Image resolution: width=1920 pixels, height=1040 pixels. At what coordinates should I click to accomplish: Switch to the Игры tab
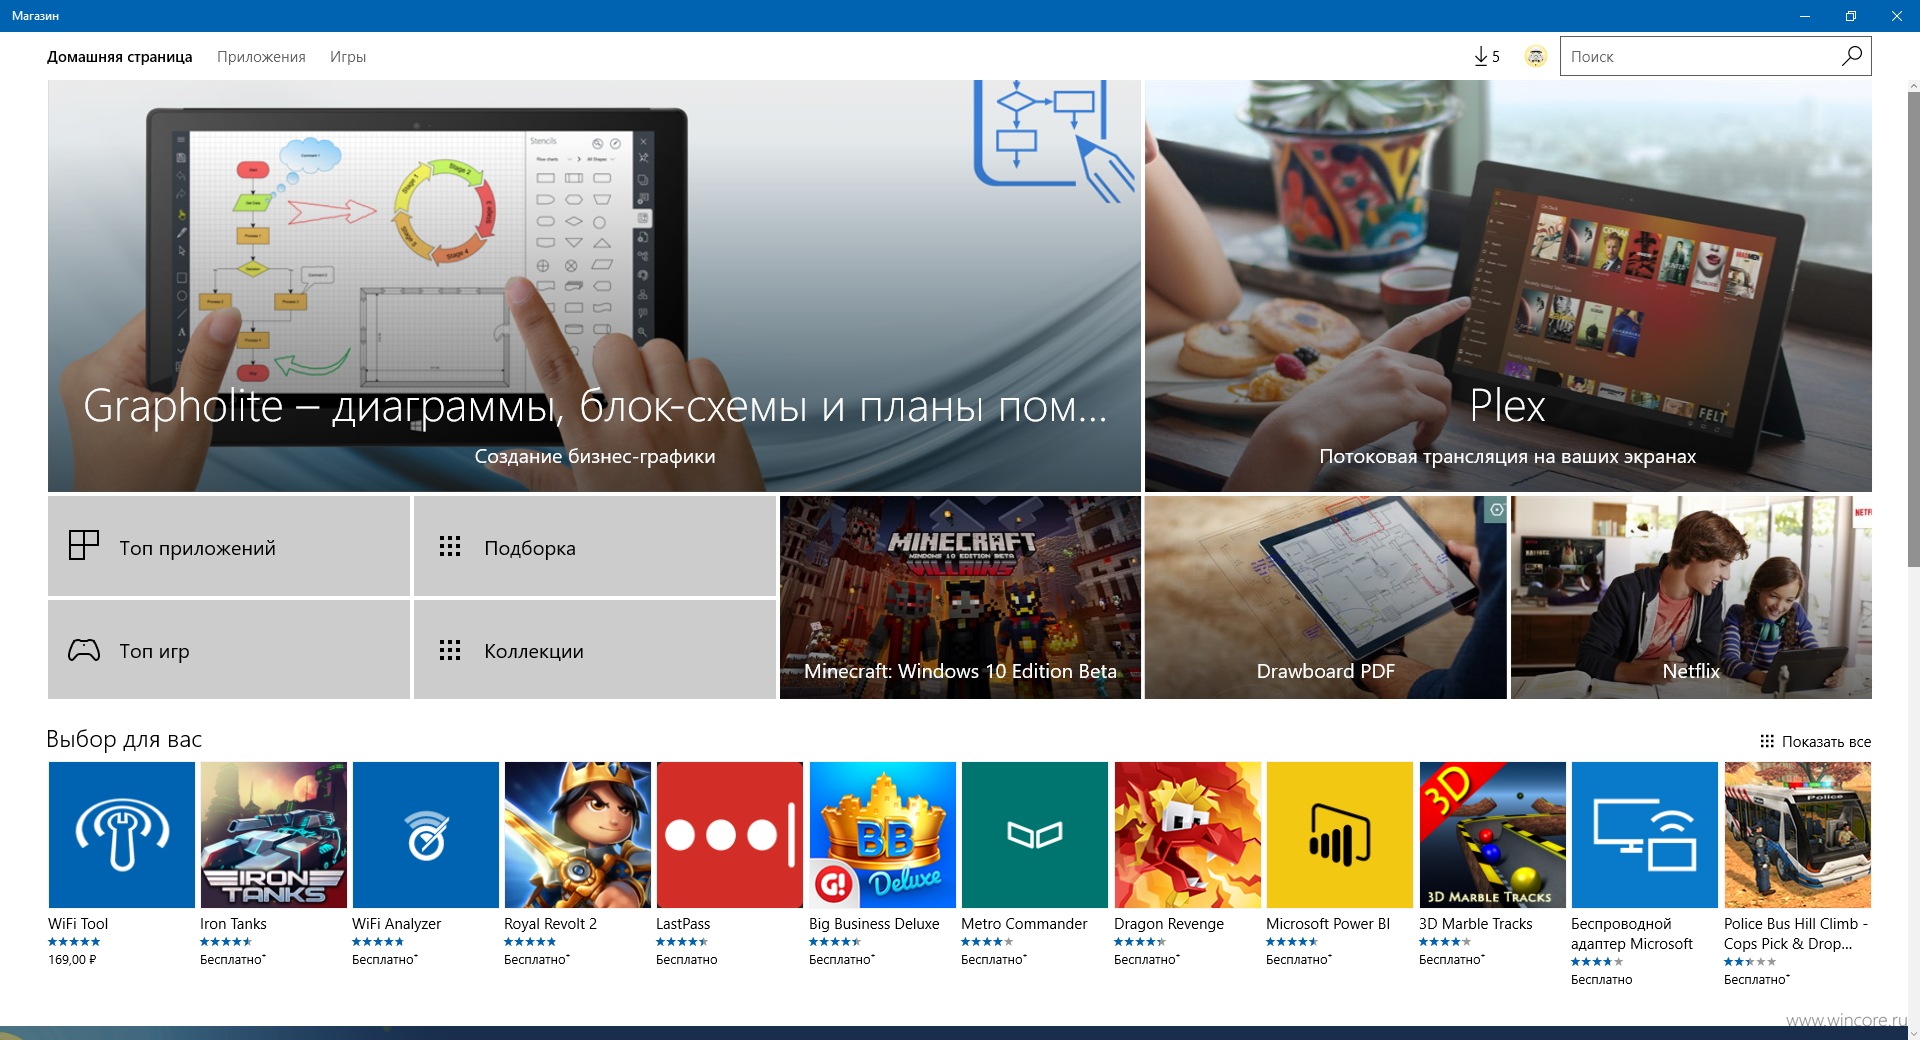pyautogui.click(x=348, y=57)
